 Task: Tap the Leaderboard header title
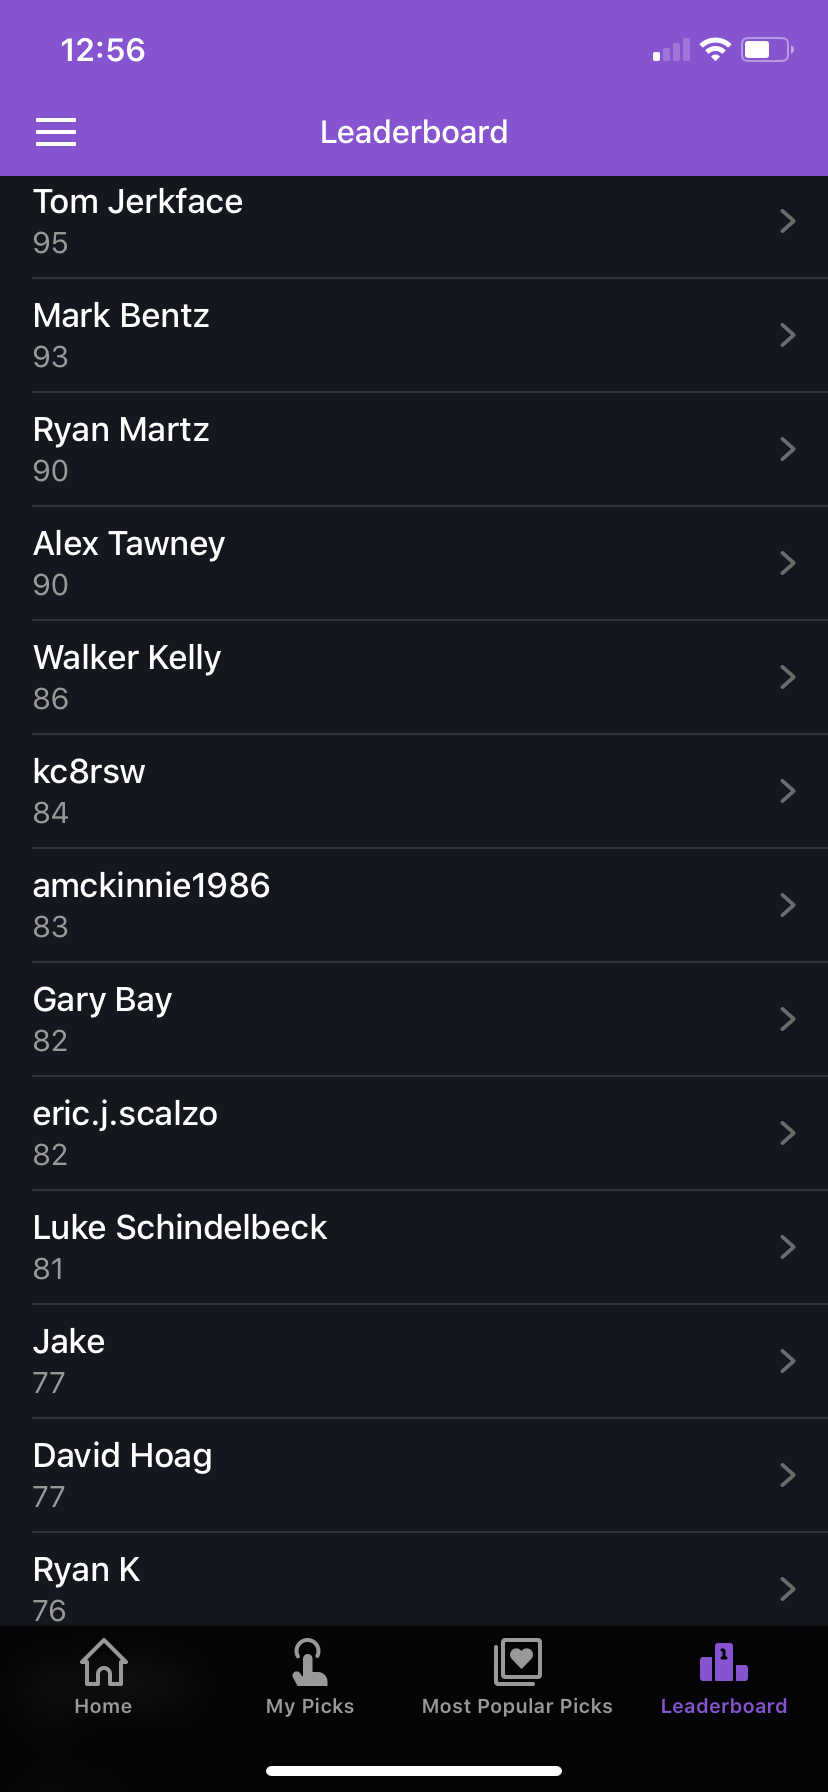pos(414,132)
